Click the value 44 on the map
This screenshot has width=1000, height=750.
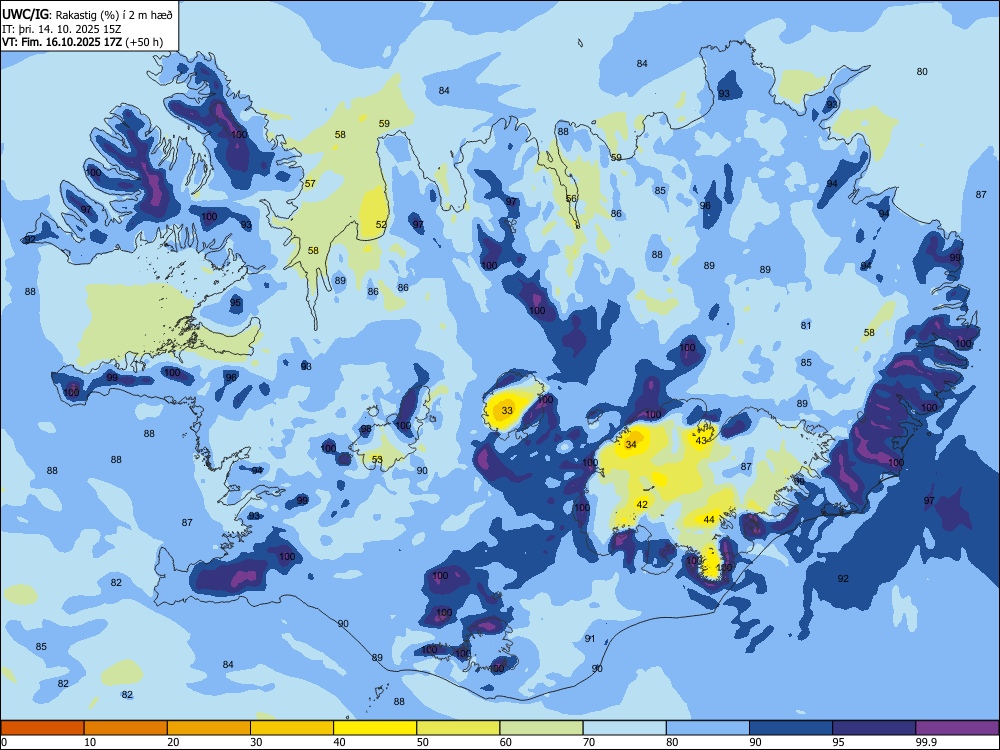tap(709, 520)
